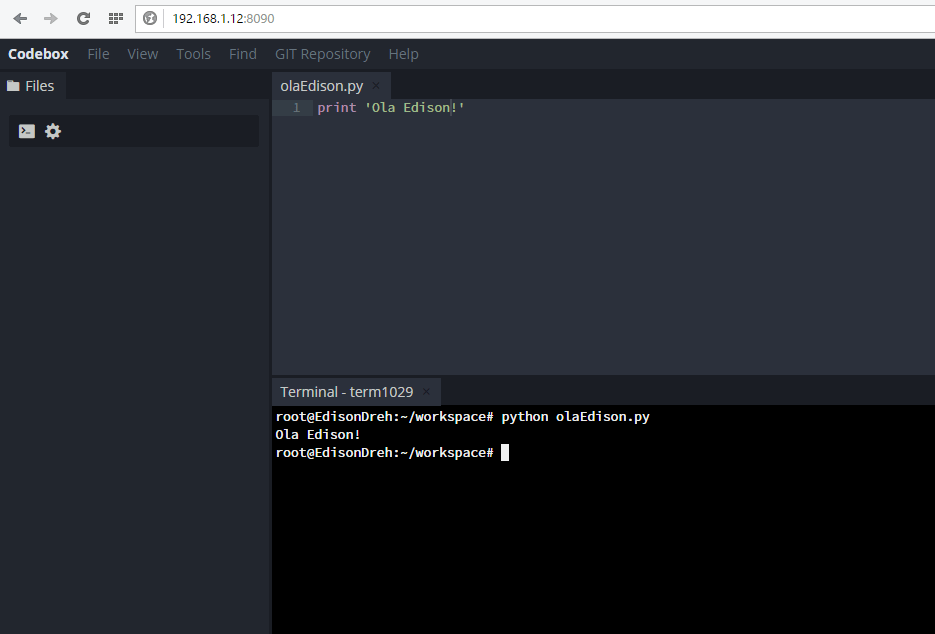The image size is (935, 634).
Task: Click the folder icon on the Files tab
Action: pos(14,86)
